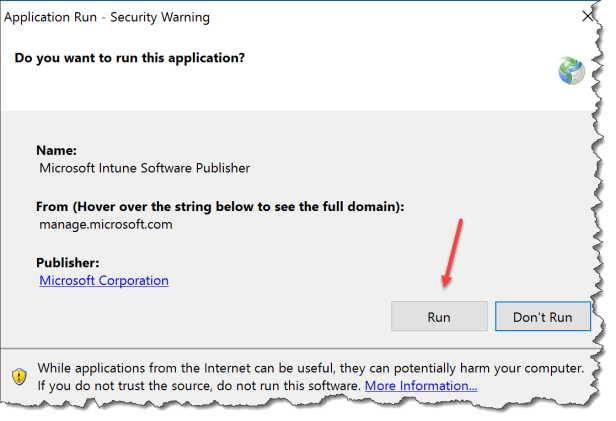Click the Name: label
616x421 pixels.
click(58, 150)
